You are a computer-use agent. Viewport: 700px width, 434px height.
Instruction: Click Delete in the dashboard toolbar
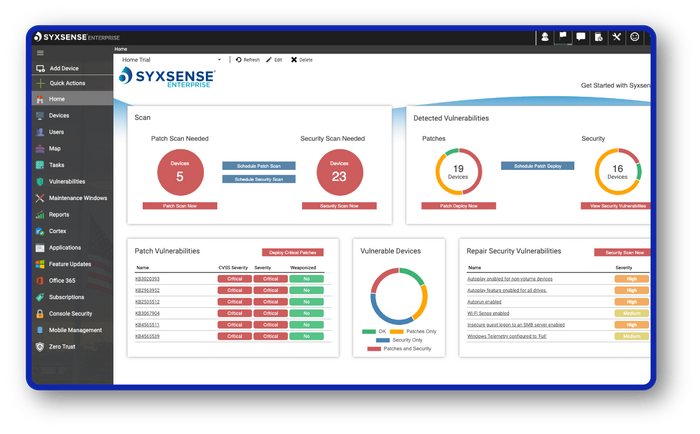302,60
